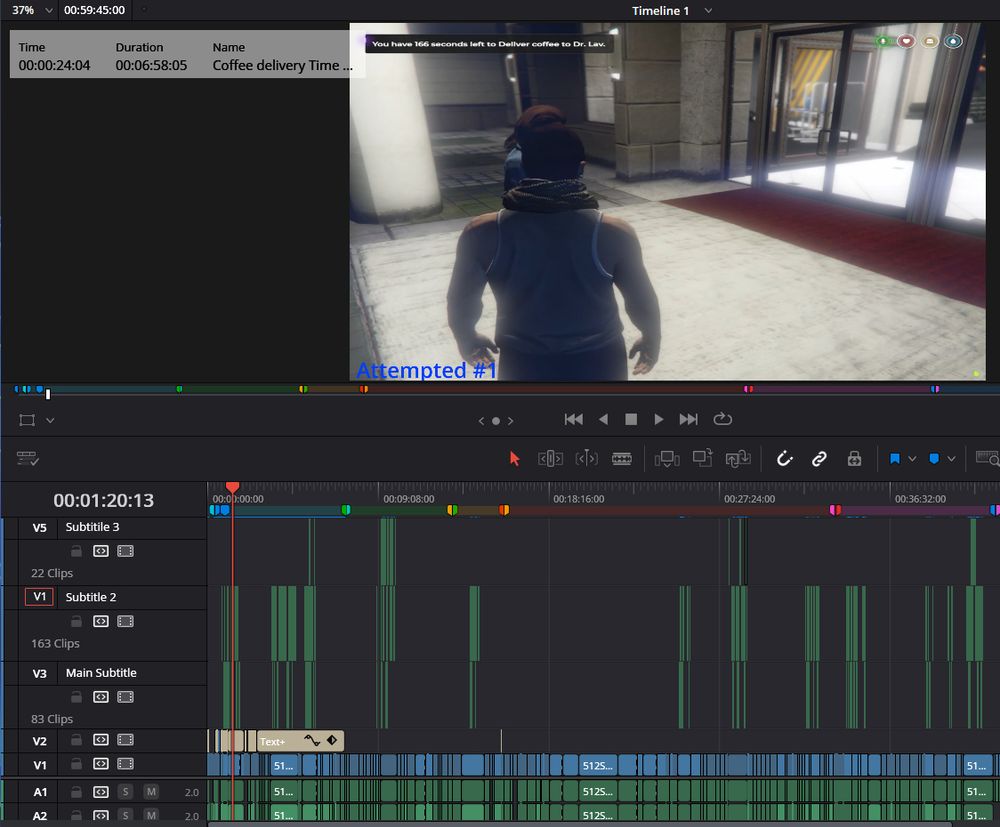Viewport: 1000px width, 827px height.
Task: Lock the A1 audio track
Action: click(x=77, y=792)
